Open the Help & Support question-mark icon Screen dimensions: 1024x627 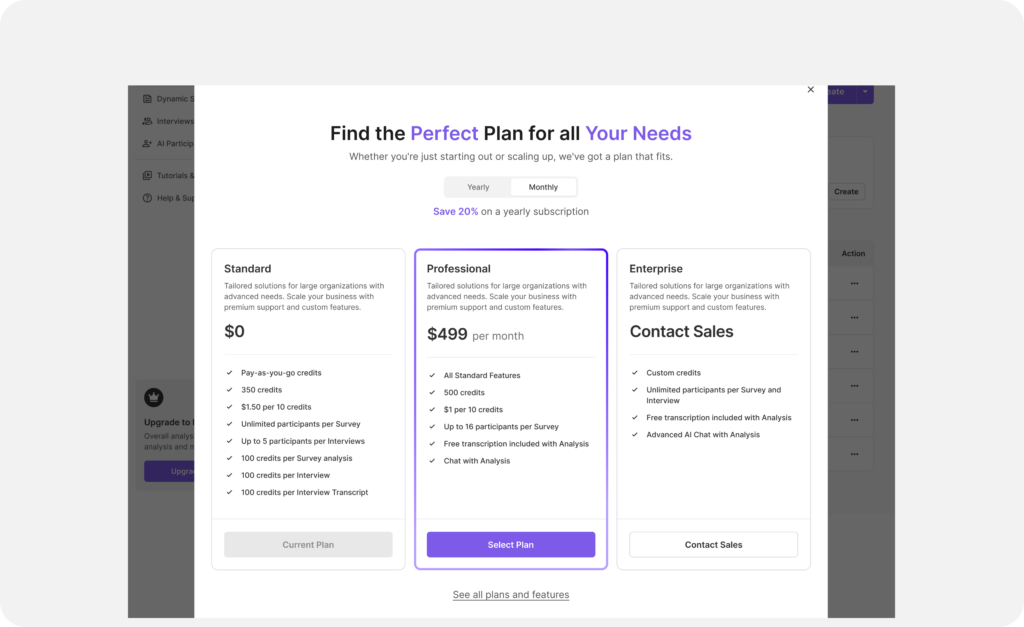pyautogui.click(x=148, y=198)
